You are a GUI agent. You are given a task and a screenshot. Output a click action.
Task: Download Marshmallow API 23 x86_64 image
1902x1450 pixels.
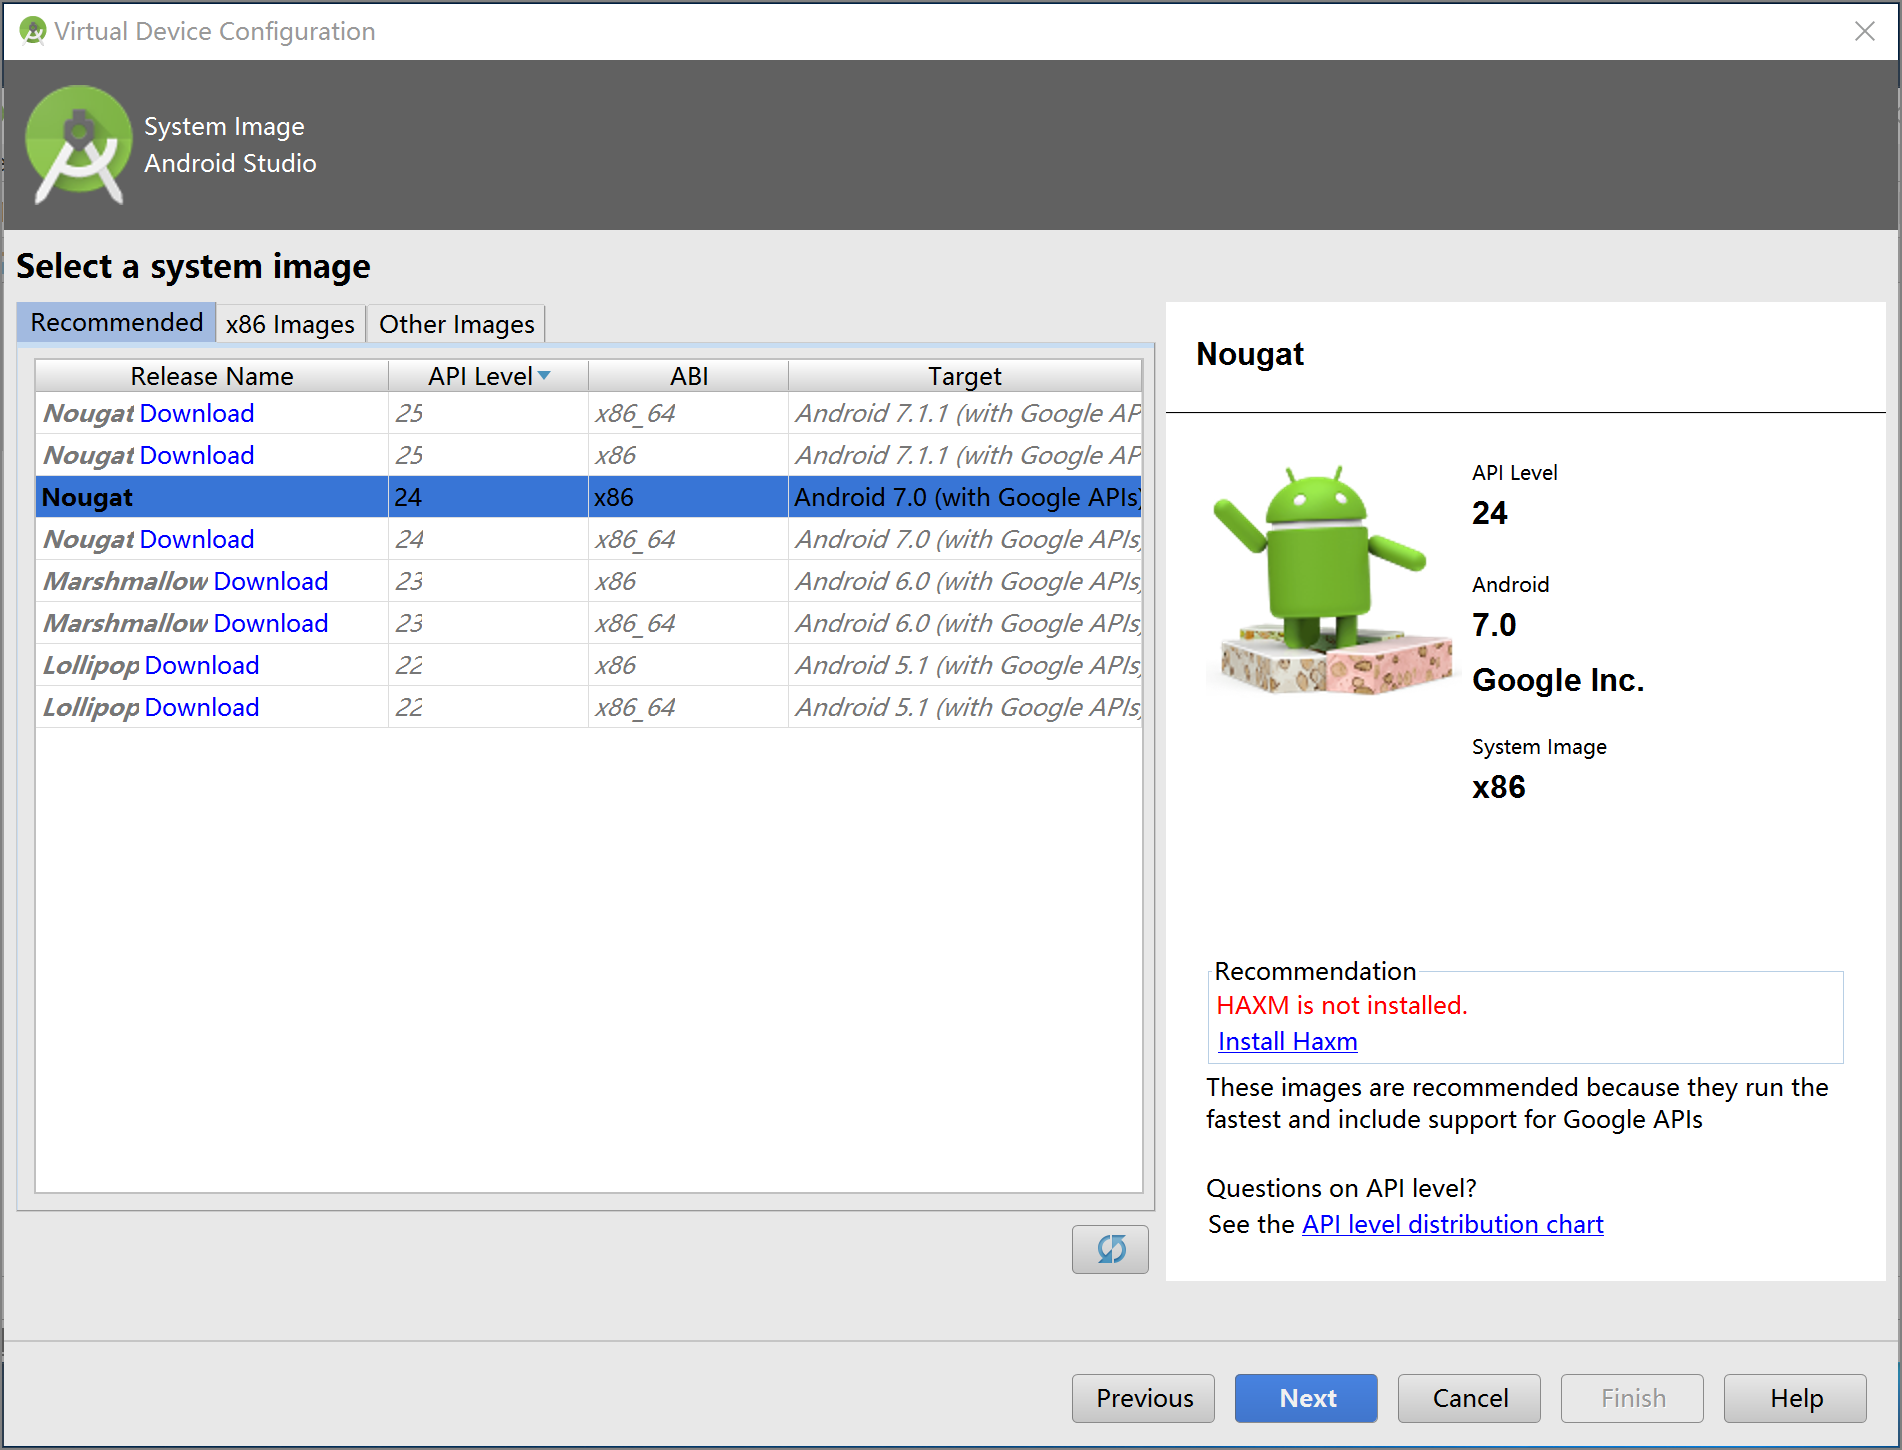271,623
